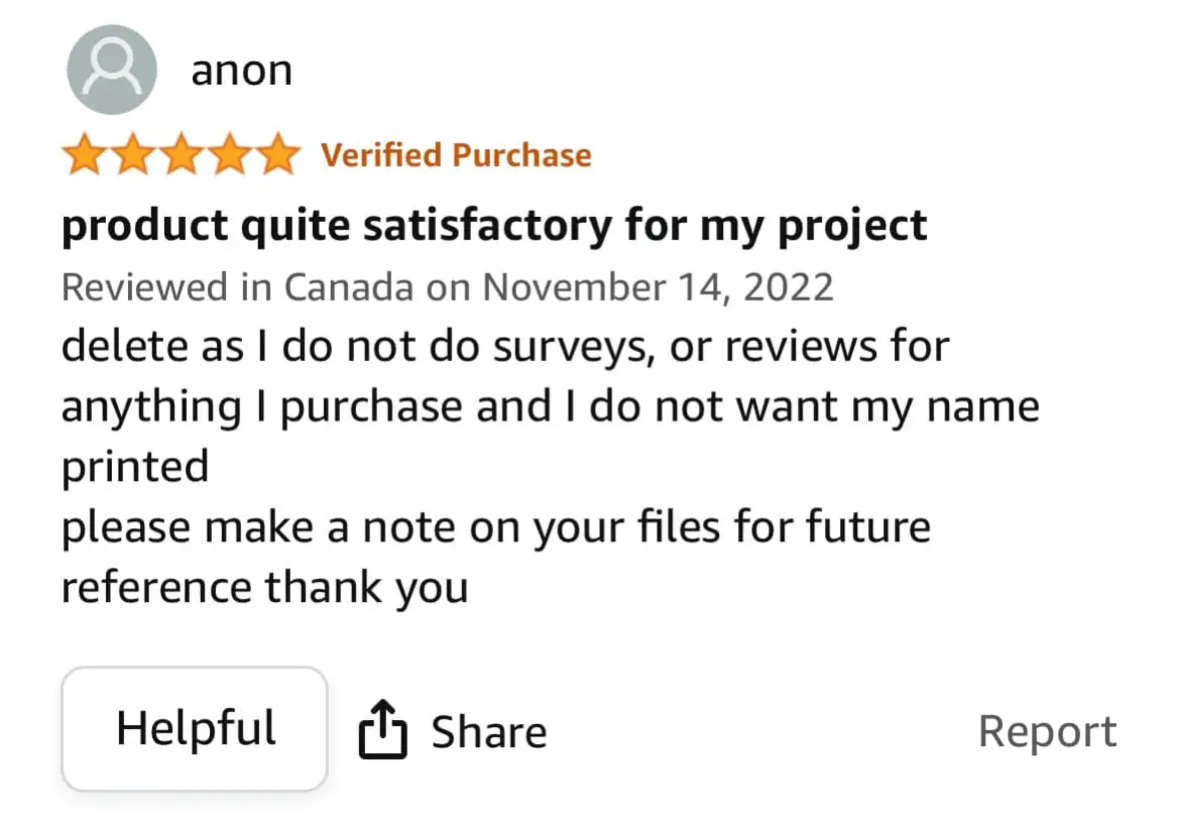Report this review
1179x816 pixels.
[1047, 732]
